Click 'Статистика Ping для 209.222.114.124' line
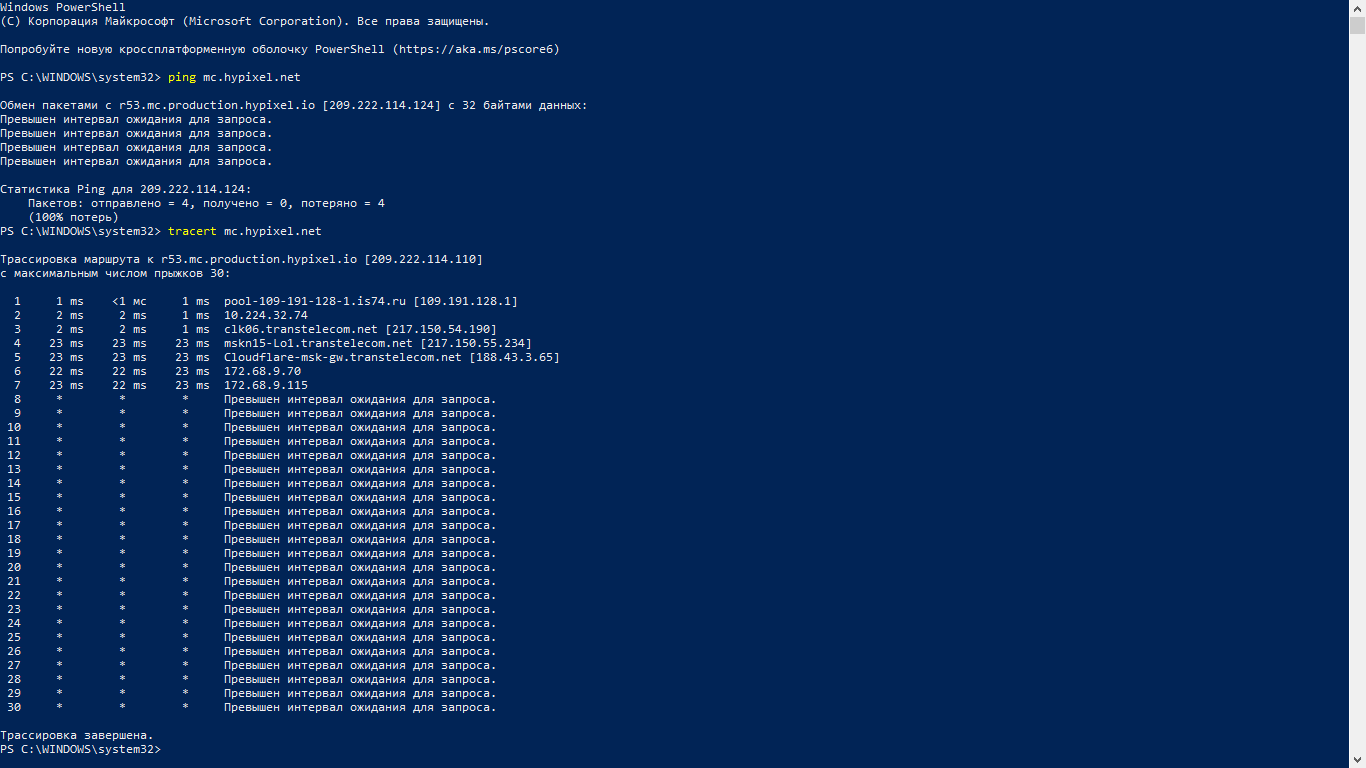 (x=126, y=189)
